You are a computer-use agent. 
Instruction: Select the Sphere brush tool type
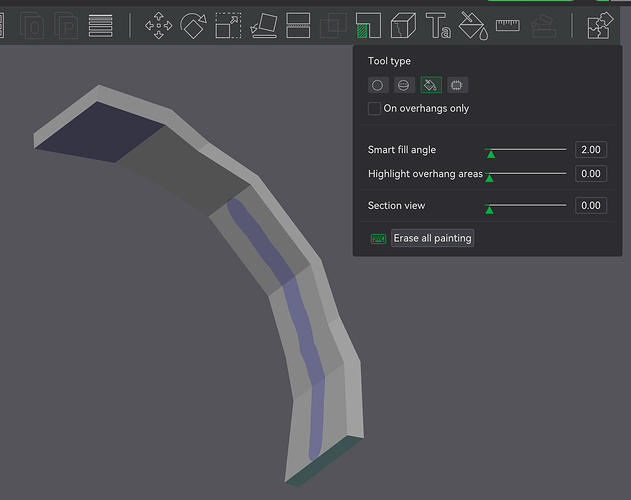click(x=404, y=85)
